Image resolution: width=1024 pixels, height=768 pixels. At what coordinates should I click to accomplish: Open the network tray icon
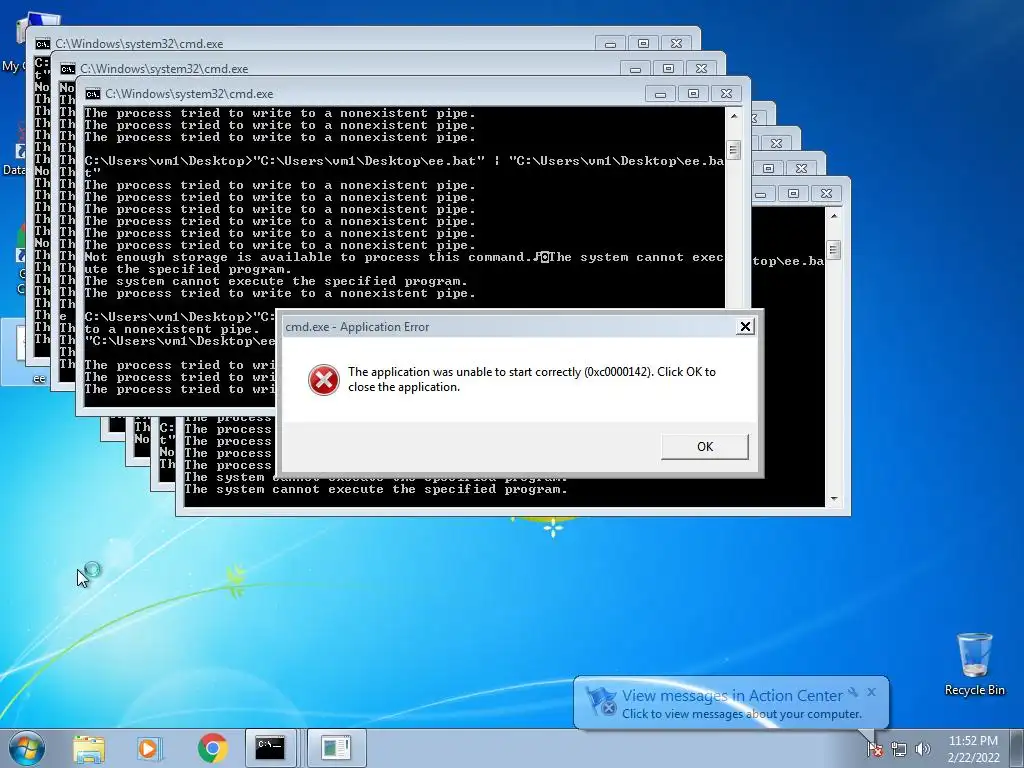pos(899,748)
